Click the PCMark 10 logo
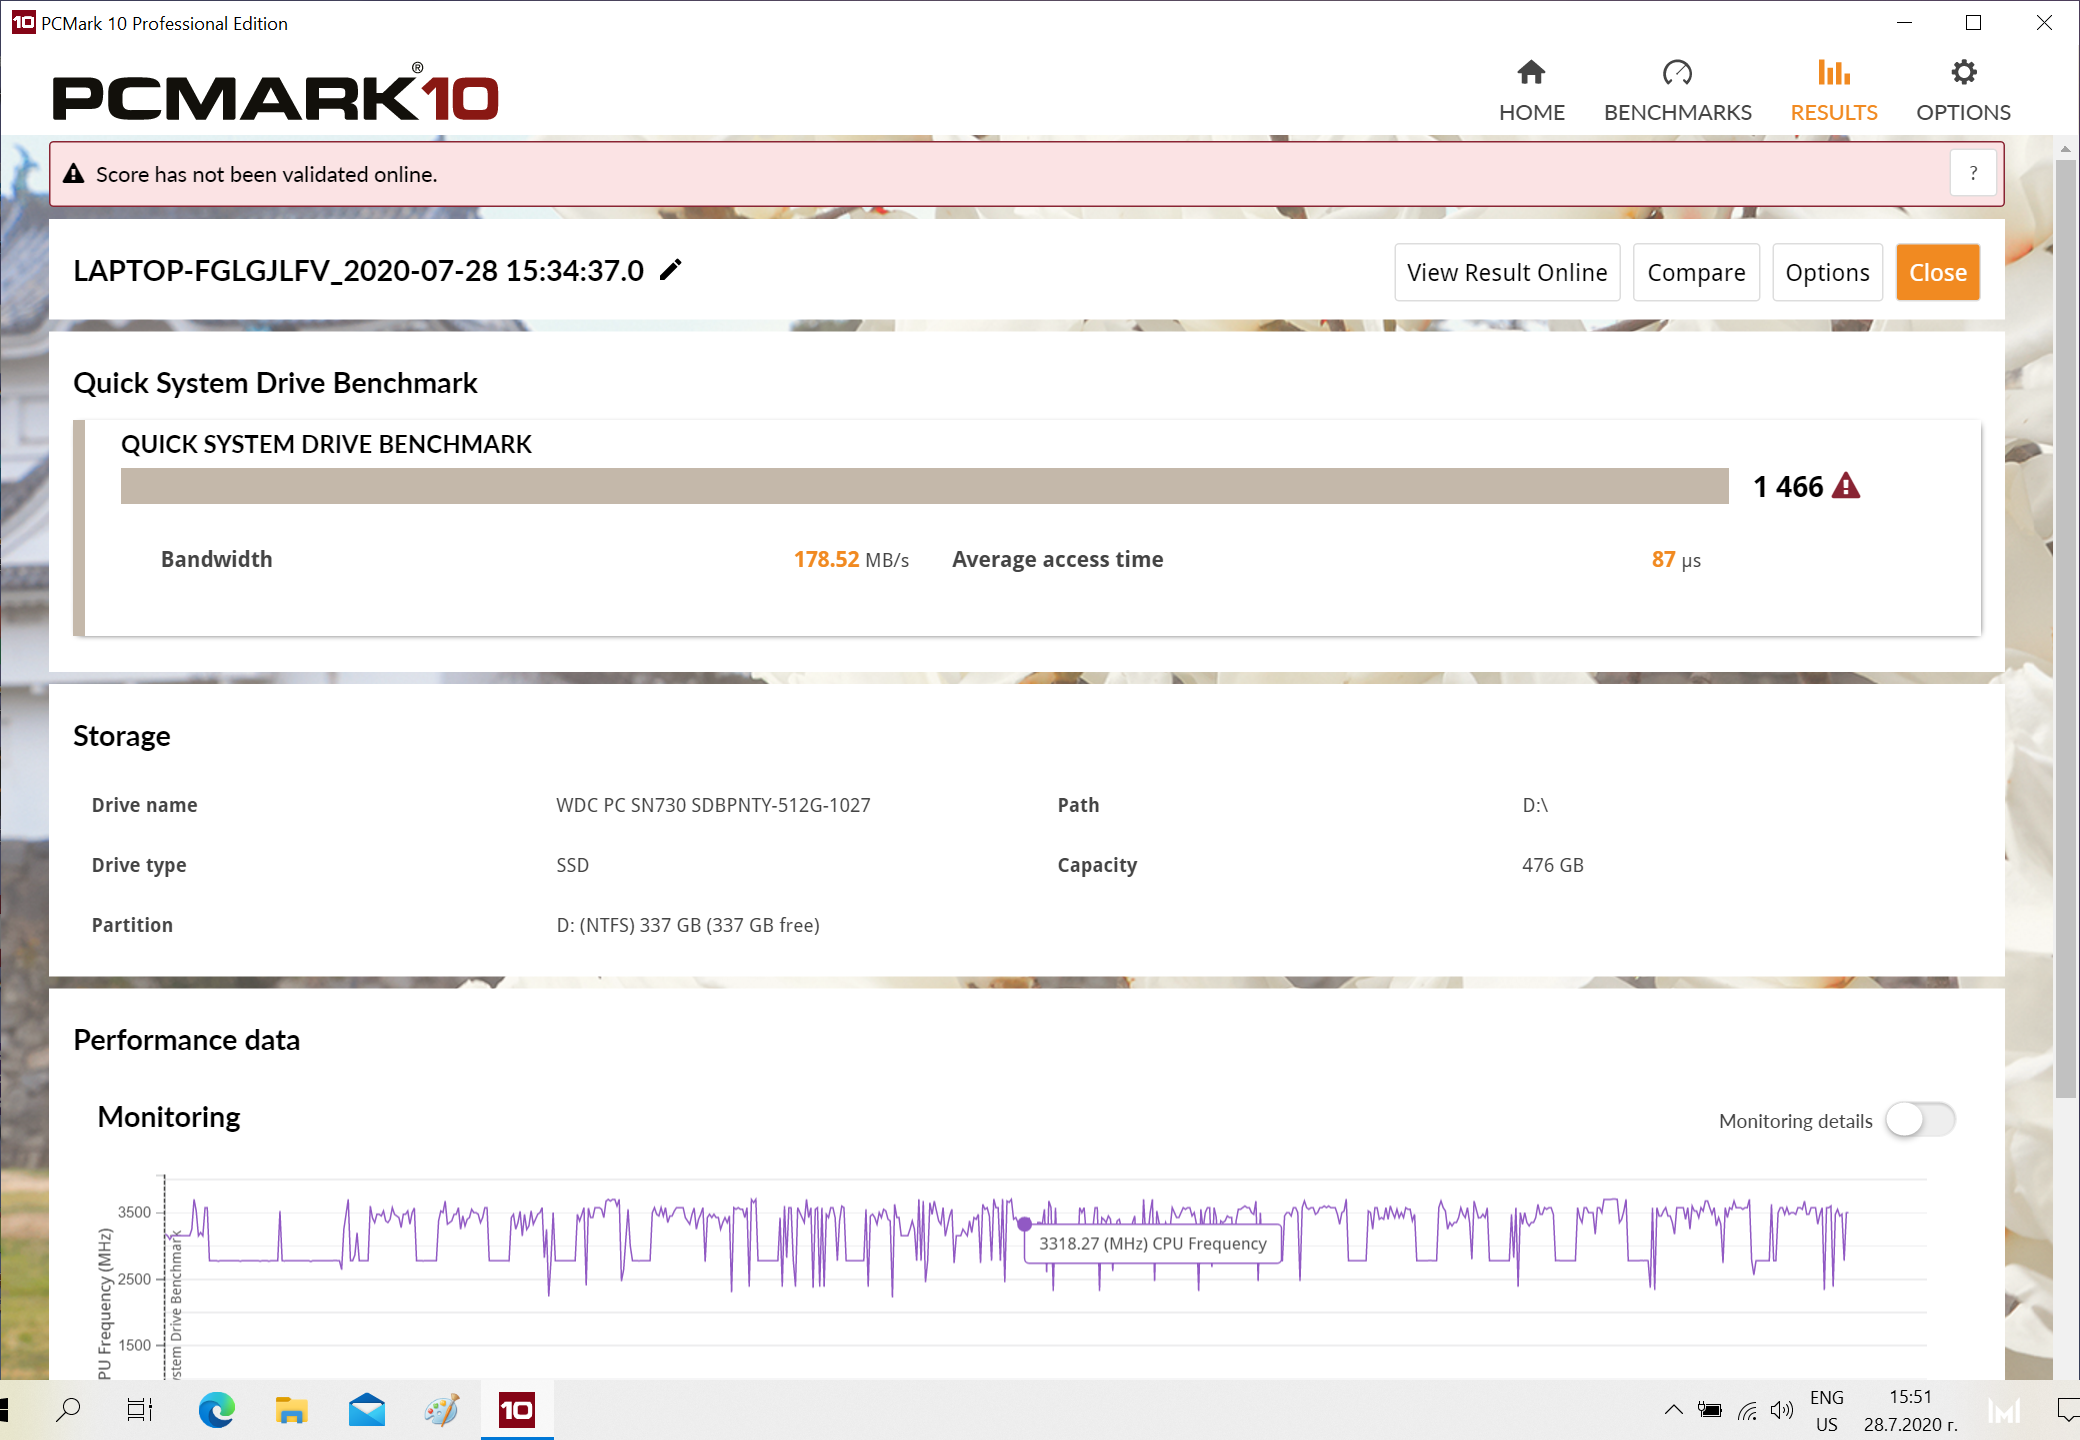The height and width of the screenshot is (1440, 2080). (275, 92)
